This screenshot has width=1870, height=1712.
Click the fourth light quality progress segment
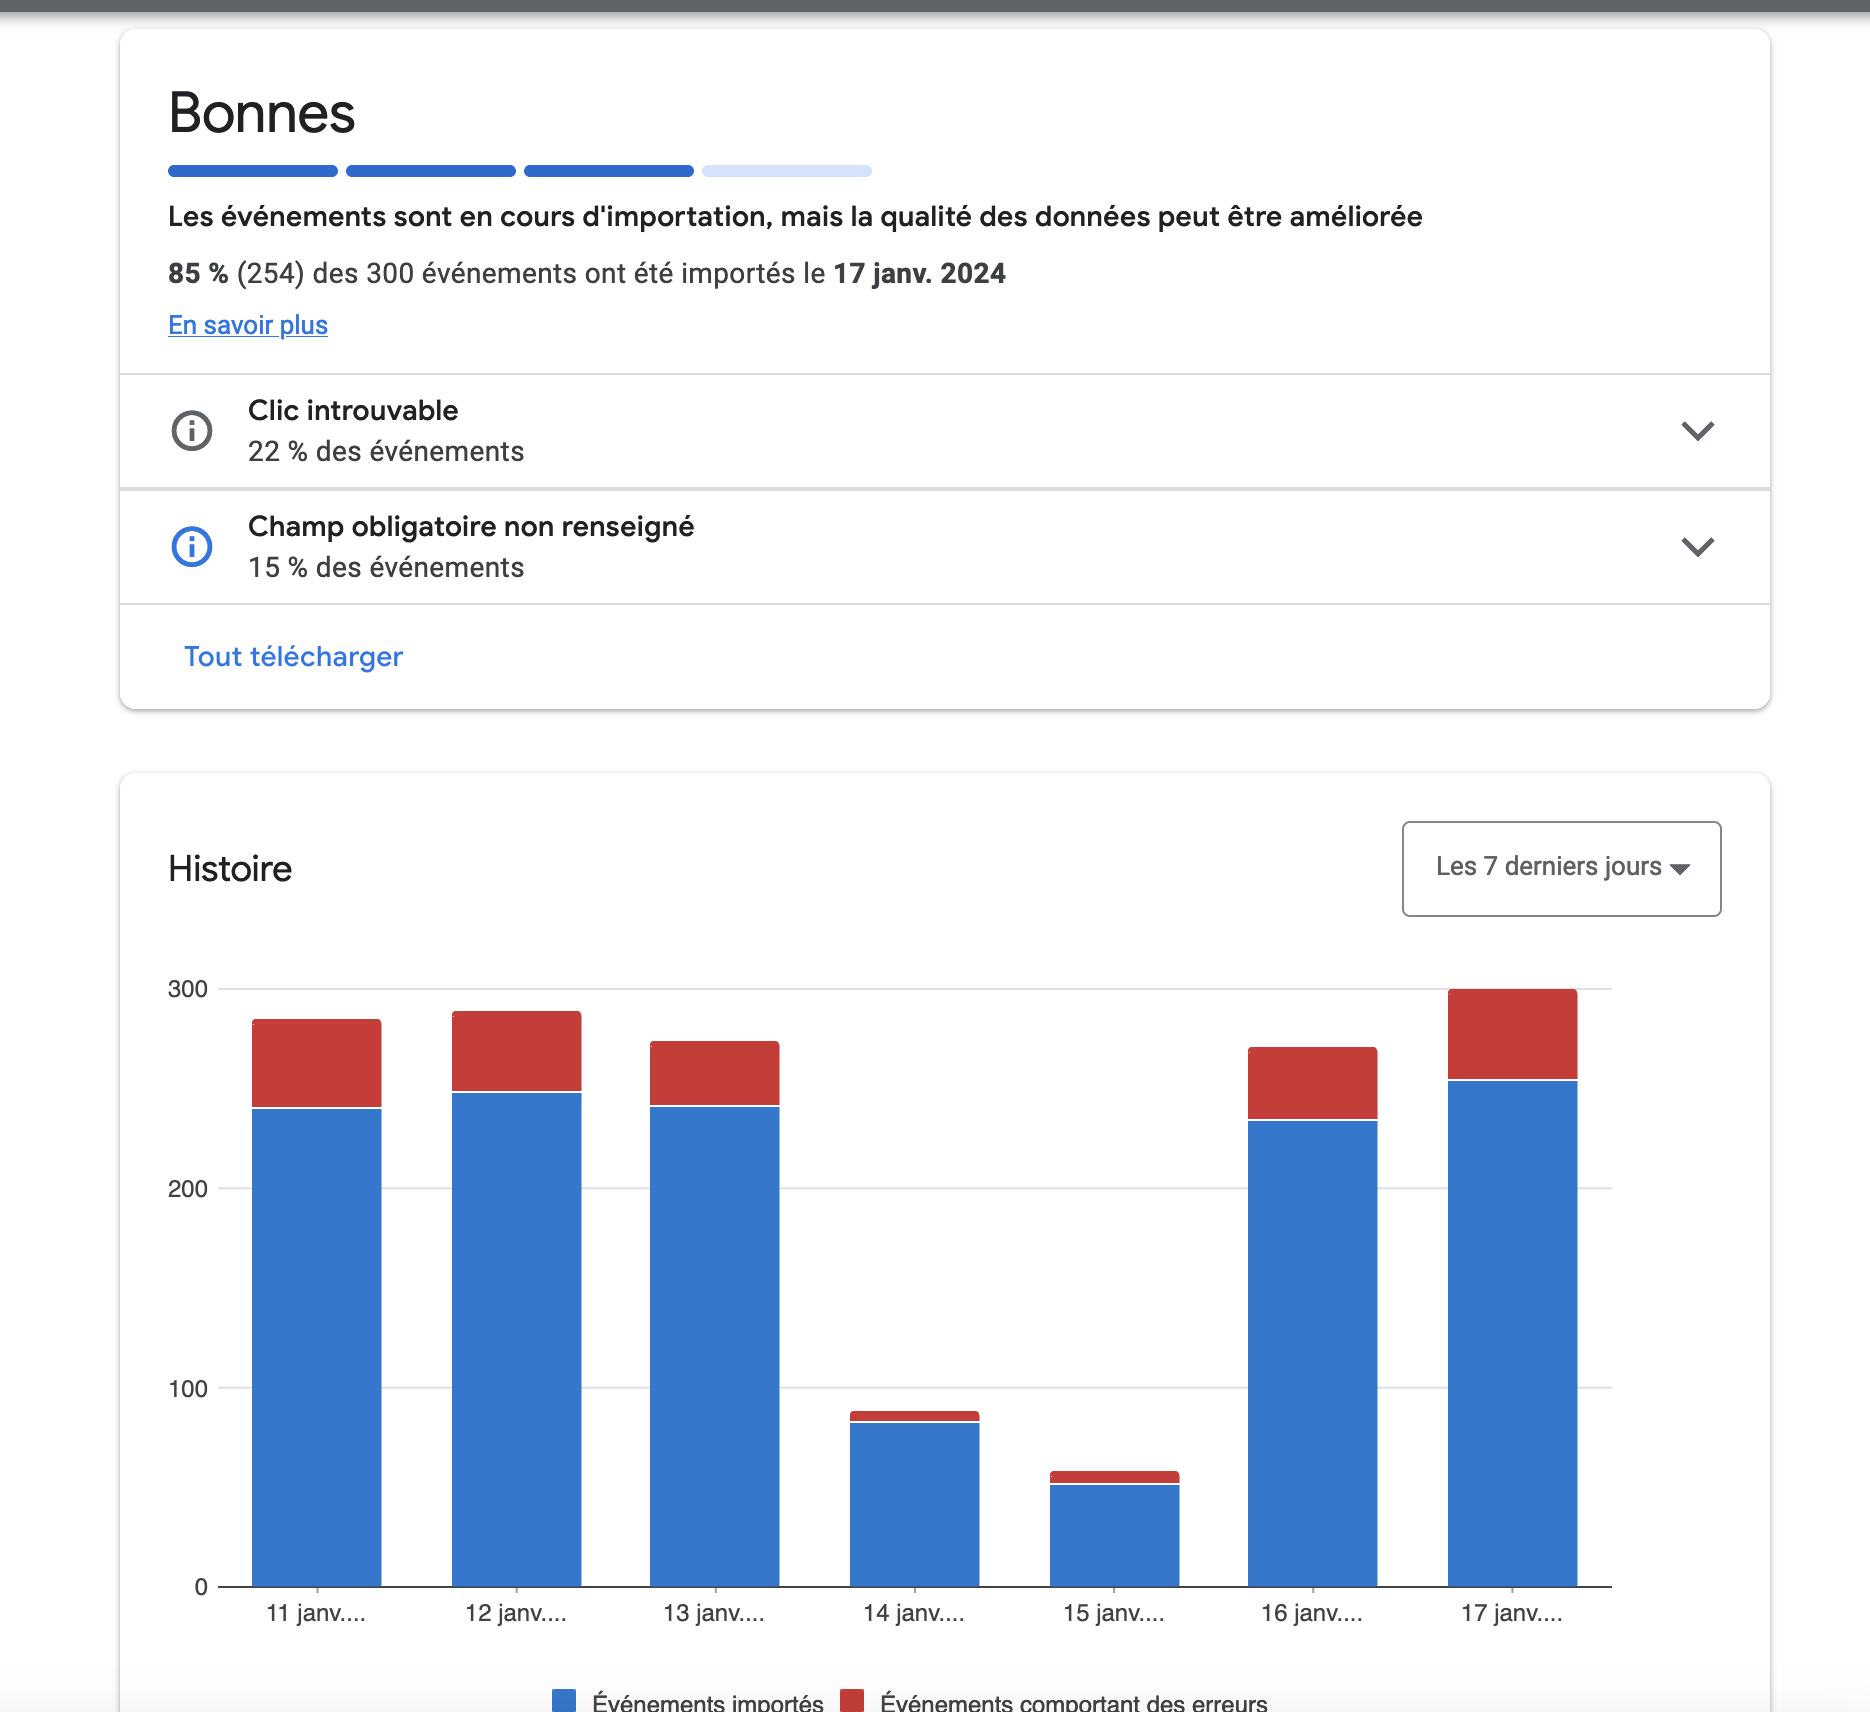click(787, 171)
